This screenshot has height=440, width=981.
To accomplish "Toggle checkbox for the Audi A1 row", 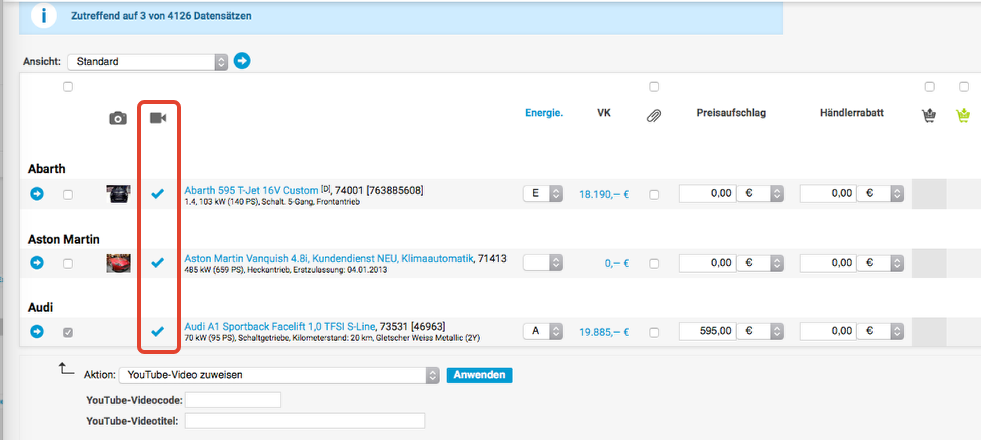I will click(68, 332).
